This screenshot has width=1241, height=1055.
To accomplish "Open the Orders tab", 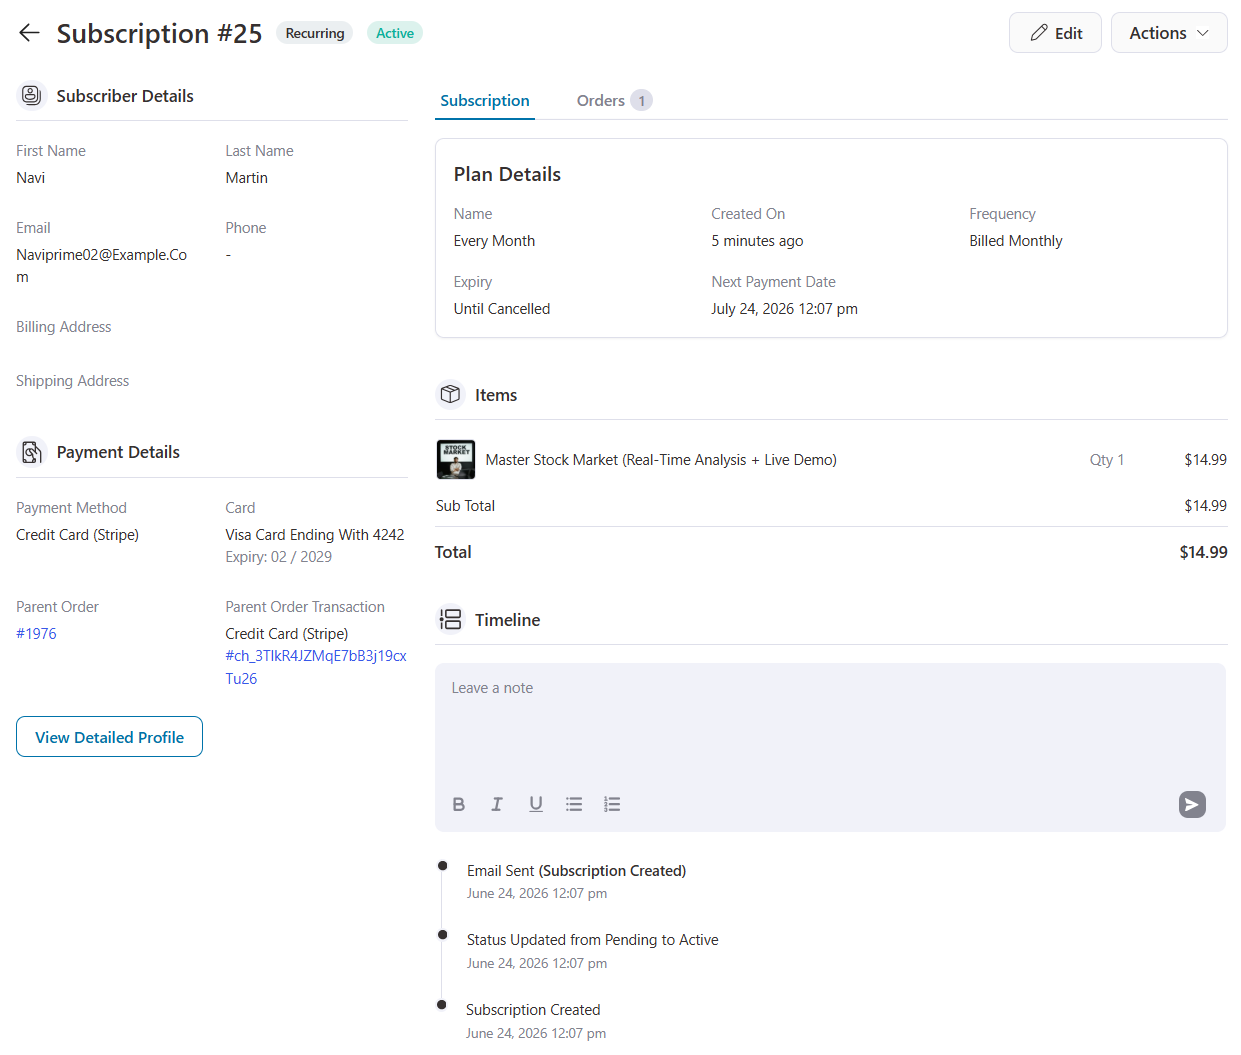I will click(x=613, y=101).
